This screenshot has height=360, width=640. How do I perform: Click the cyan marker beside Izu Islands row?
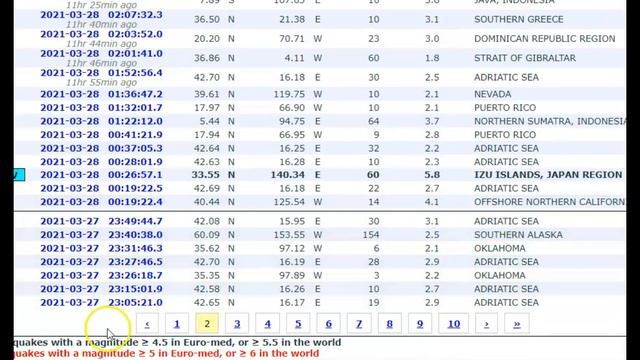point(19,175)
